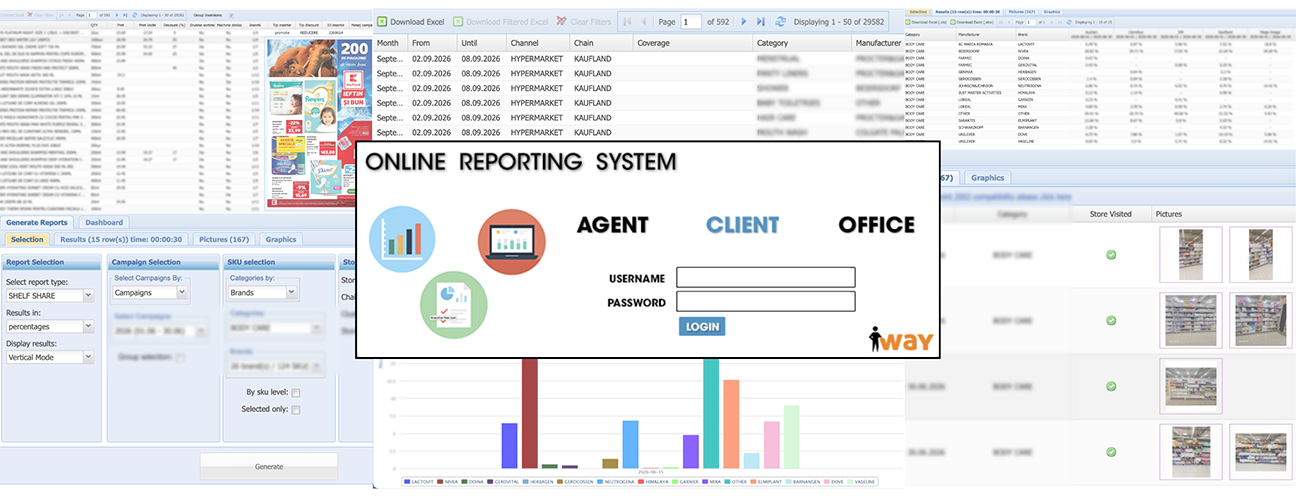Open Select Campaigns By dropdown
Viewport: 1296px width, 498px height.
tap(149, 293)
